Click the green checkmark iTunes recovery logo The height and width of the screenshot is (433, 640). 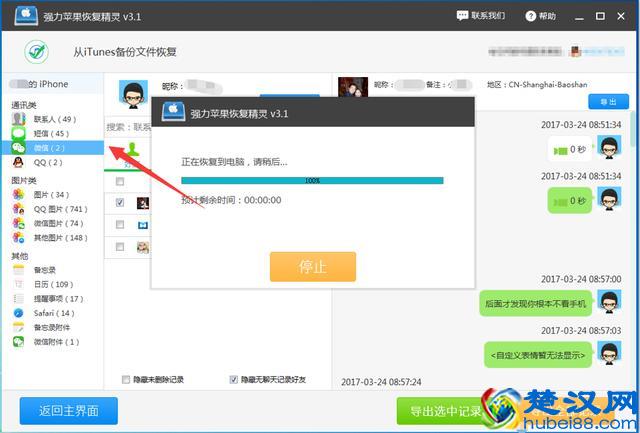click(36, 52)
